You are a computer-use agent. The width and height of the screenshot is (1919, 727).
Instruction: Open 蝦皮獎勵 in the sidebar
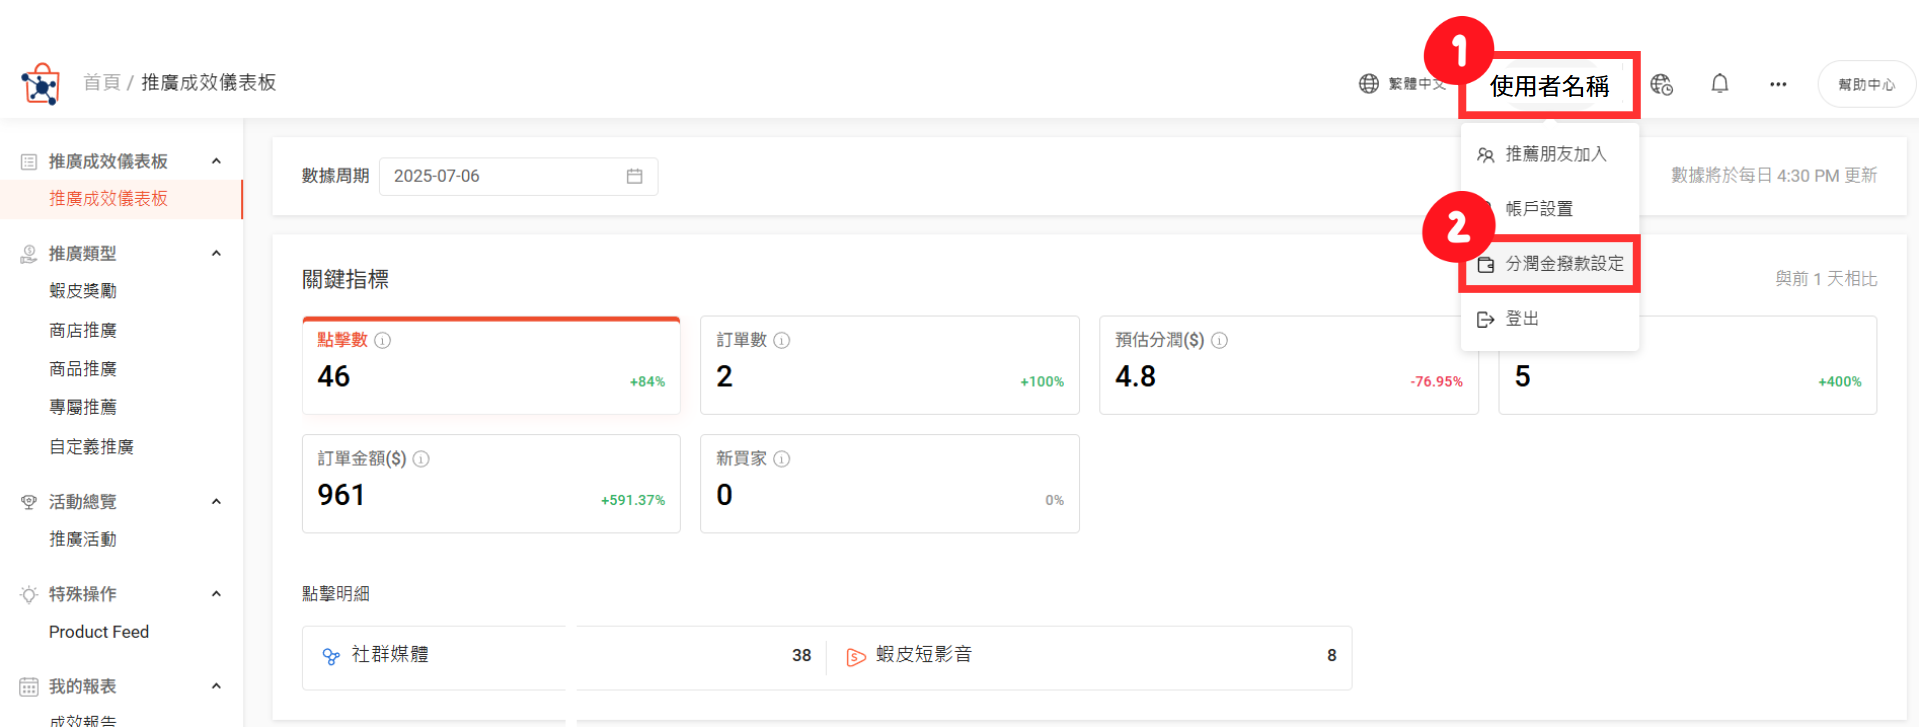click(x=83, y=291)
